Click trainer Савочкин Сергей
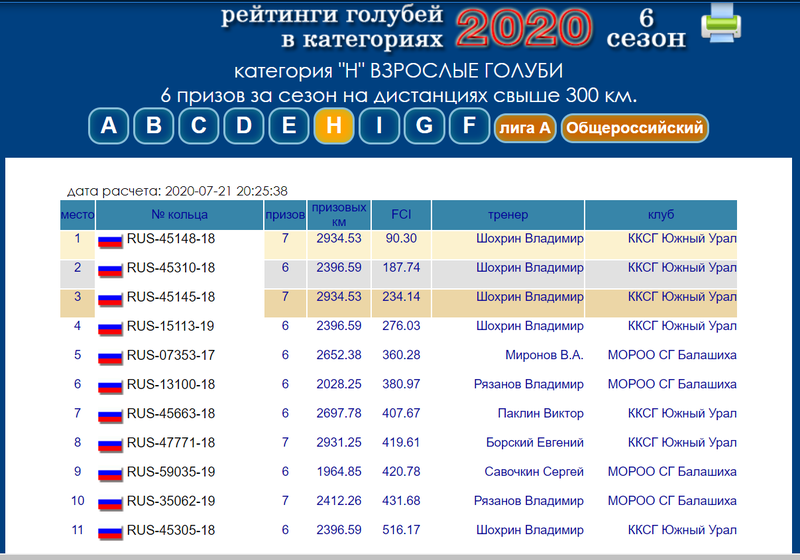Image resolution: width=800 pixels, height=560 pixels. click(534, 472)
